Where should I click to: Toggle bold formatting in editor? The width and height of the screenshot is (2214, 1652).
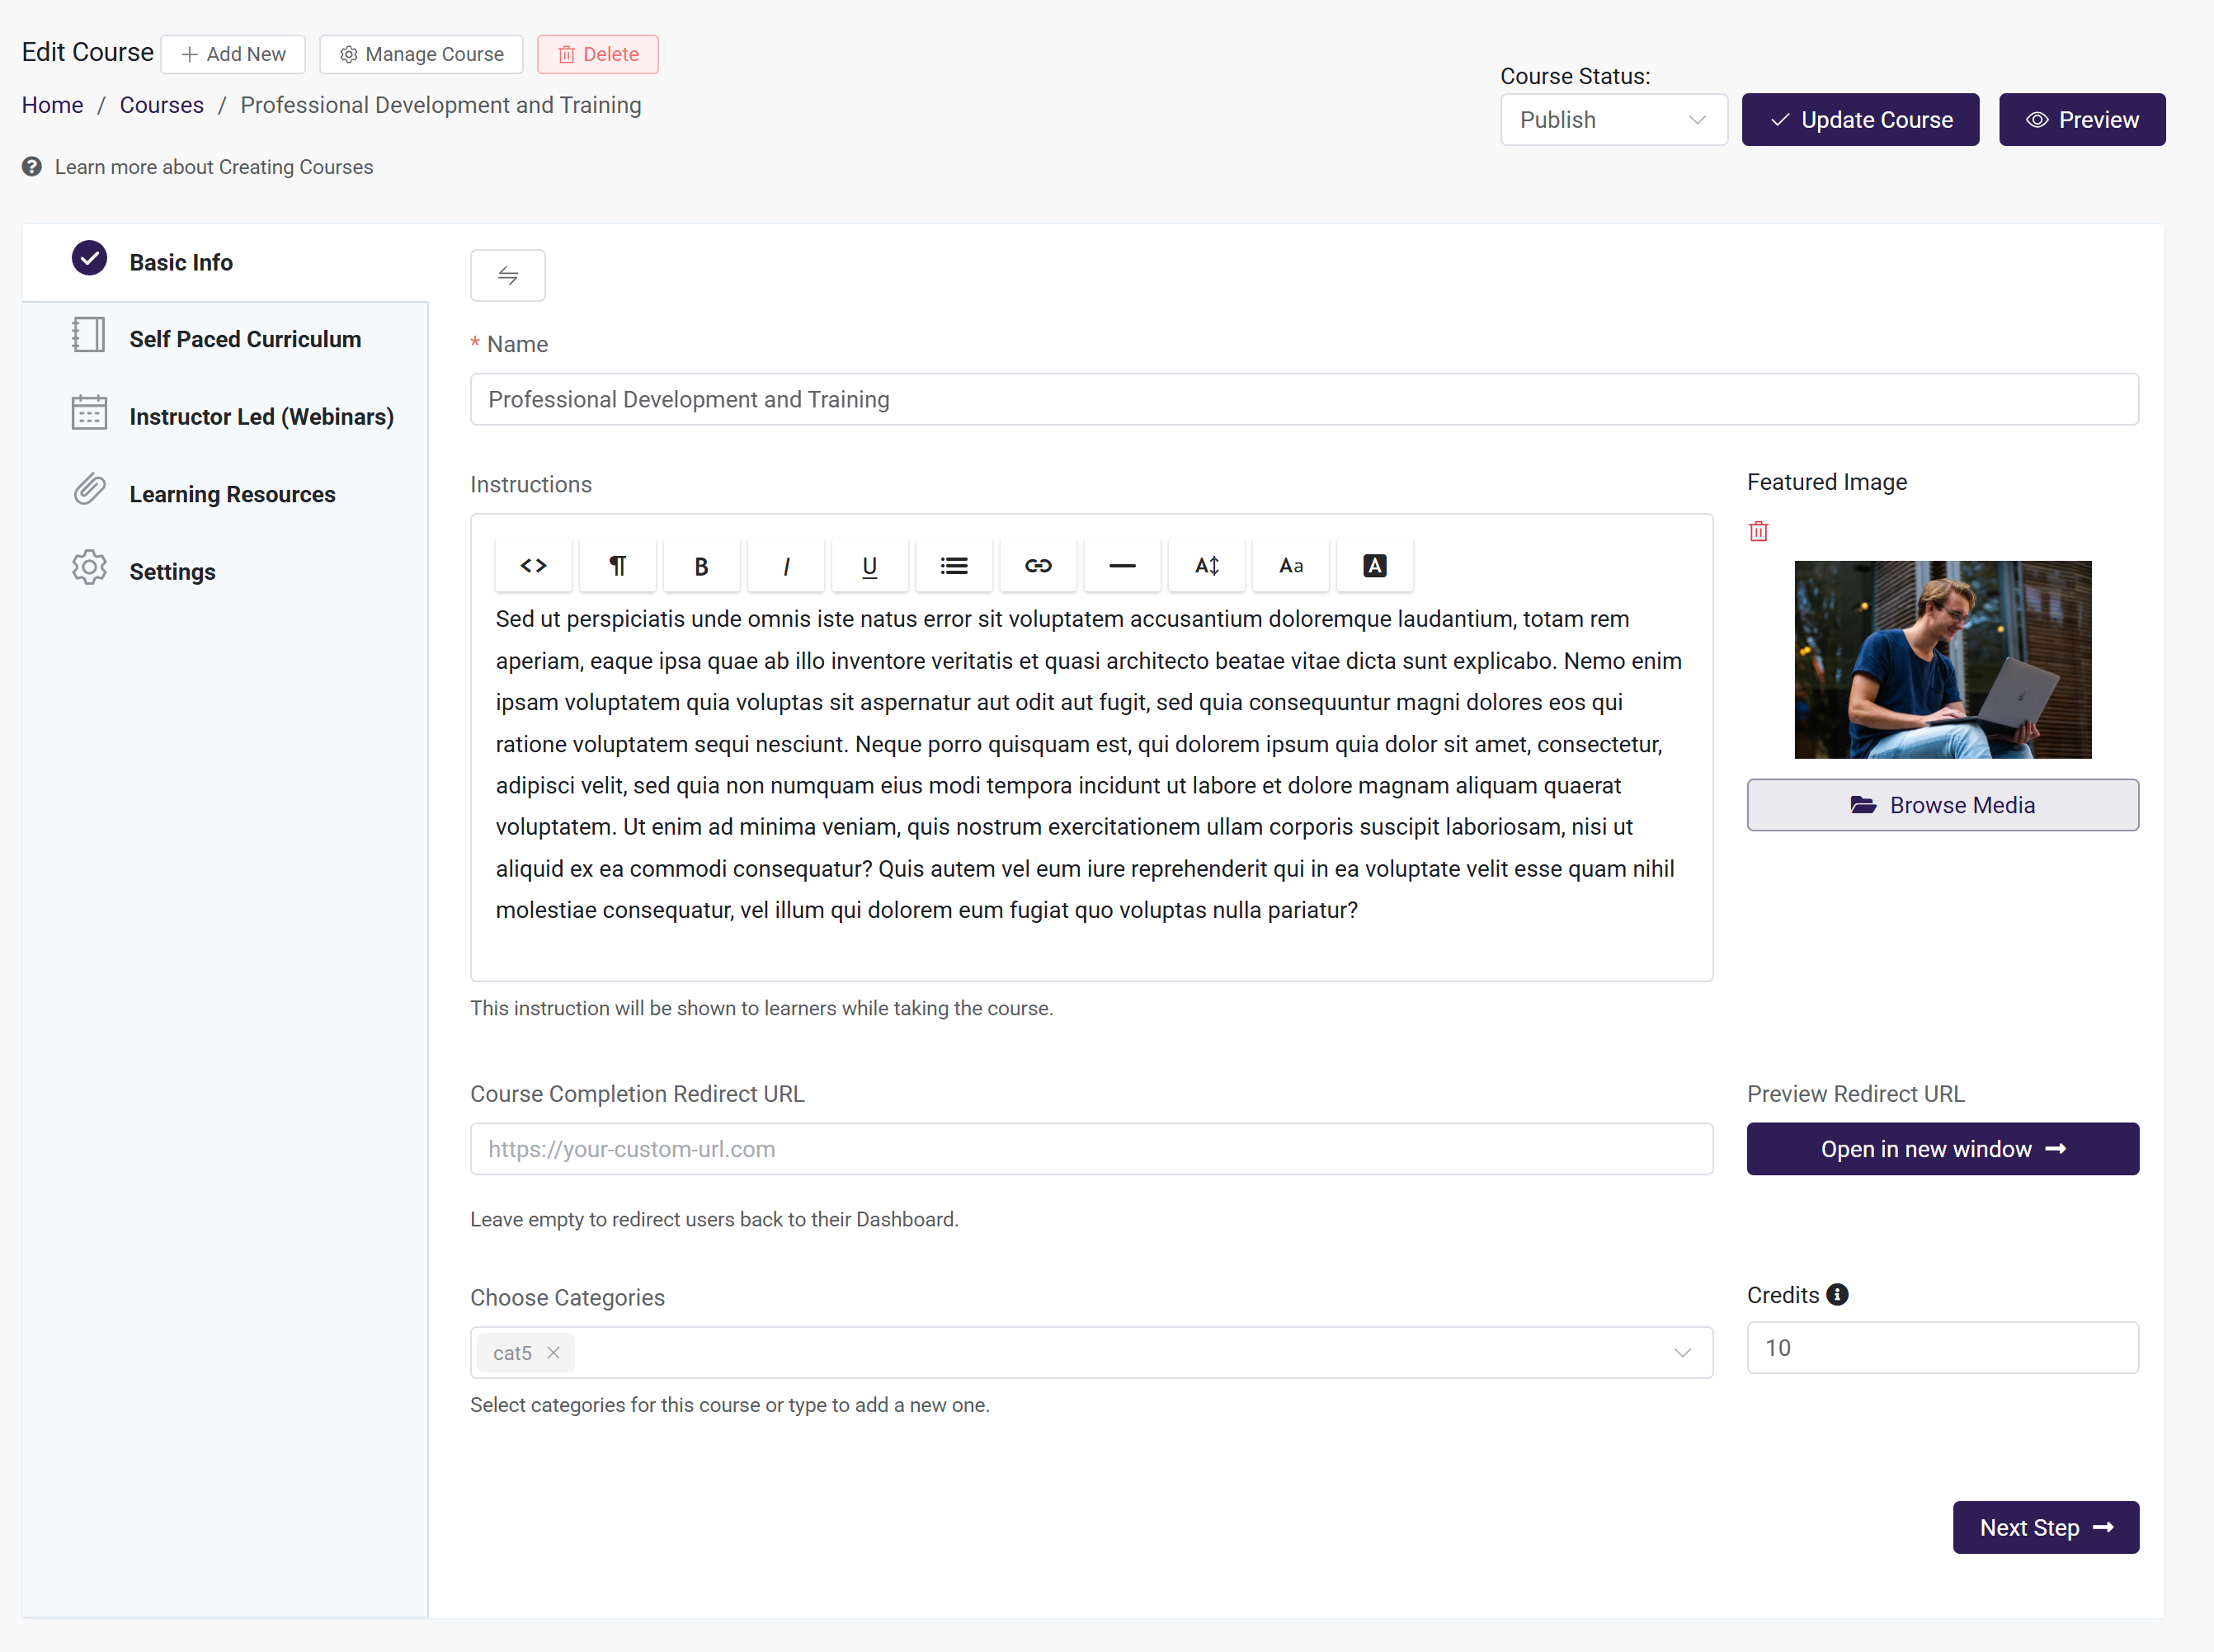701,566
